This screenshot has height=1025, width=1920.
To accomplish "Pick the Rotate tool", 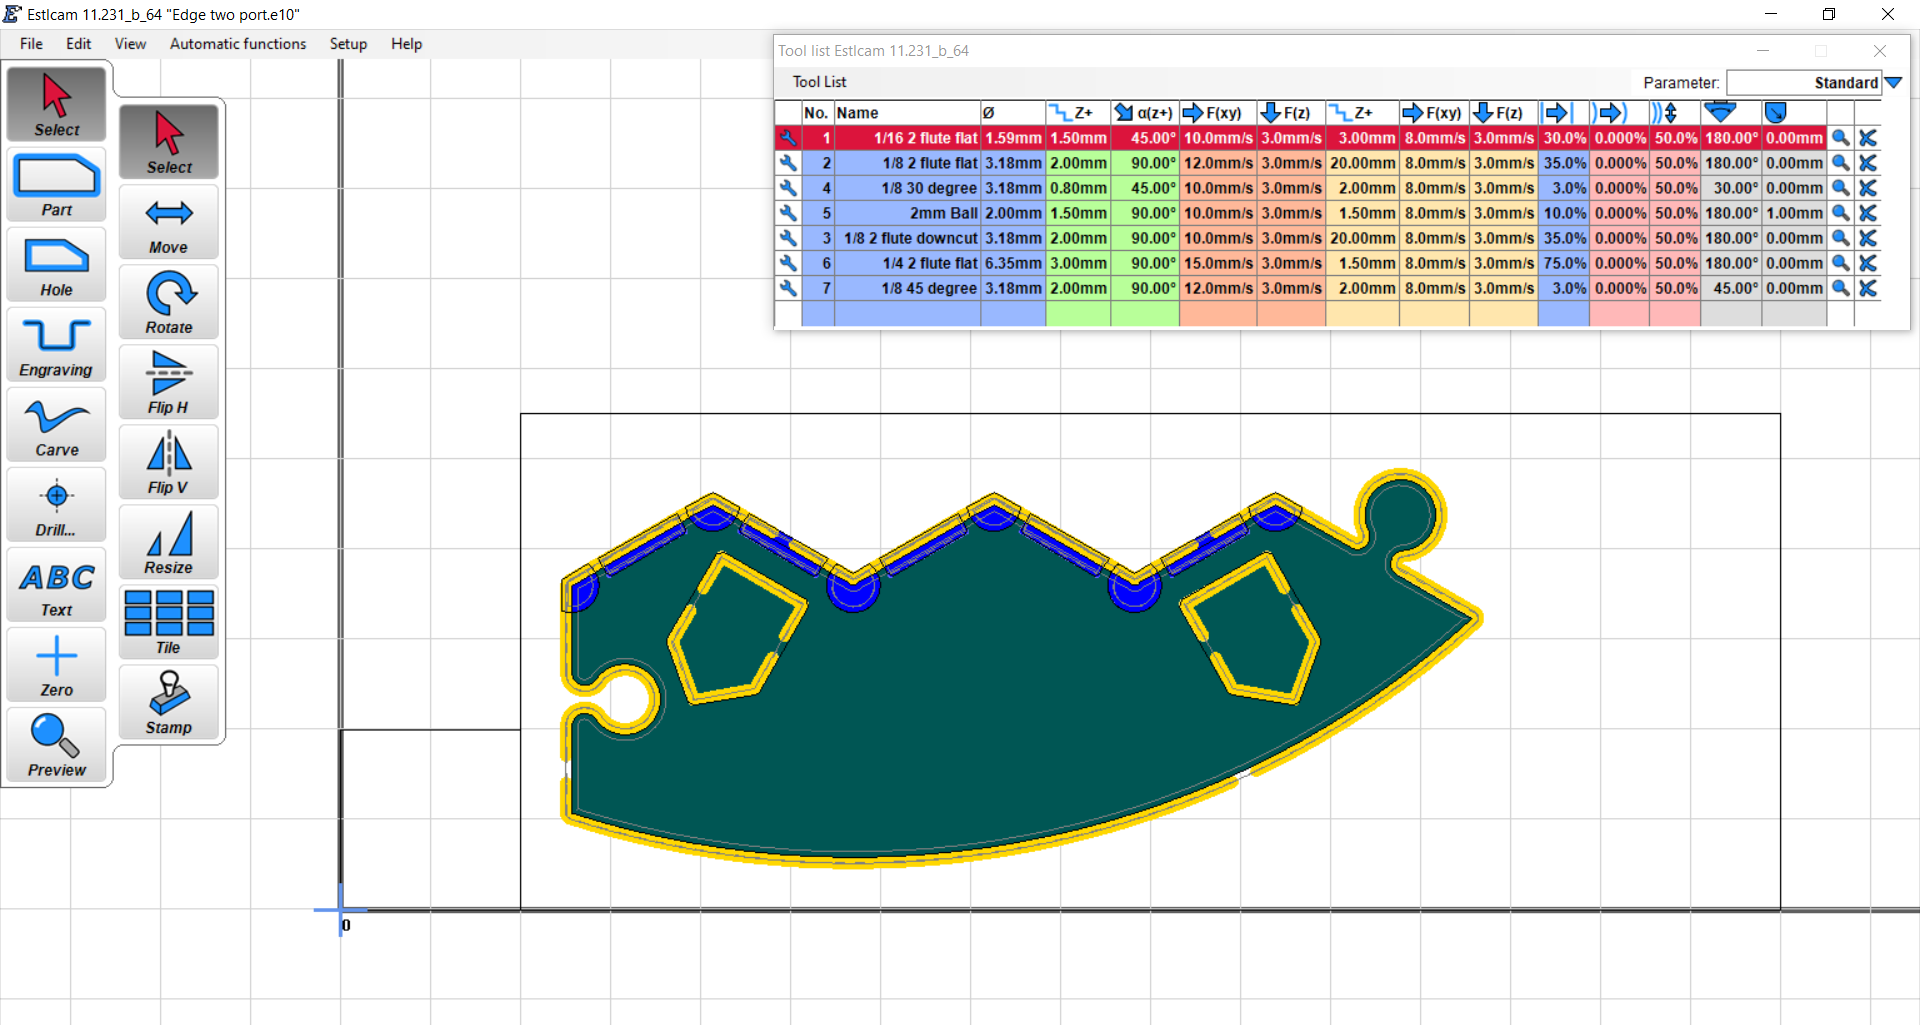I will click(169, 302).
